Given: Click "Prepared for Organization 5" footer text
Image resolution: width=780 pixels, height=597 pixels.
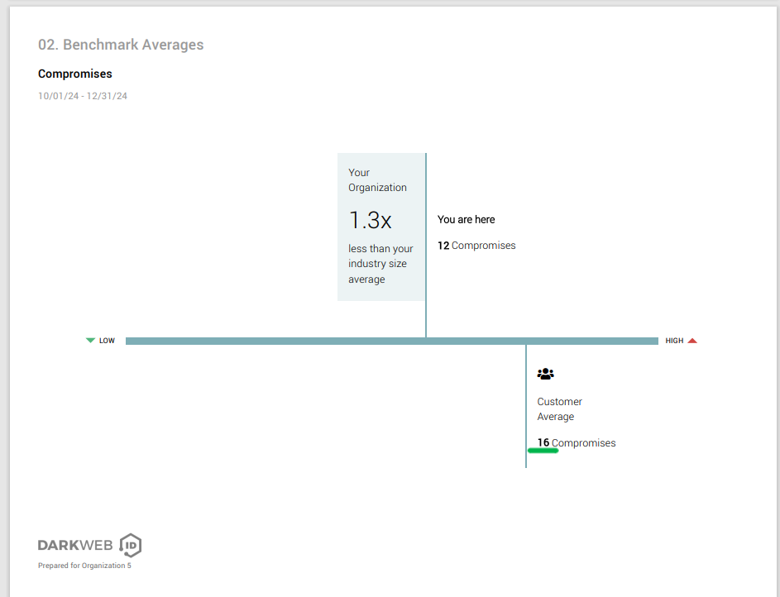Looking at the screenshot, I should 84,566.
